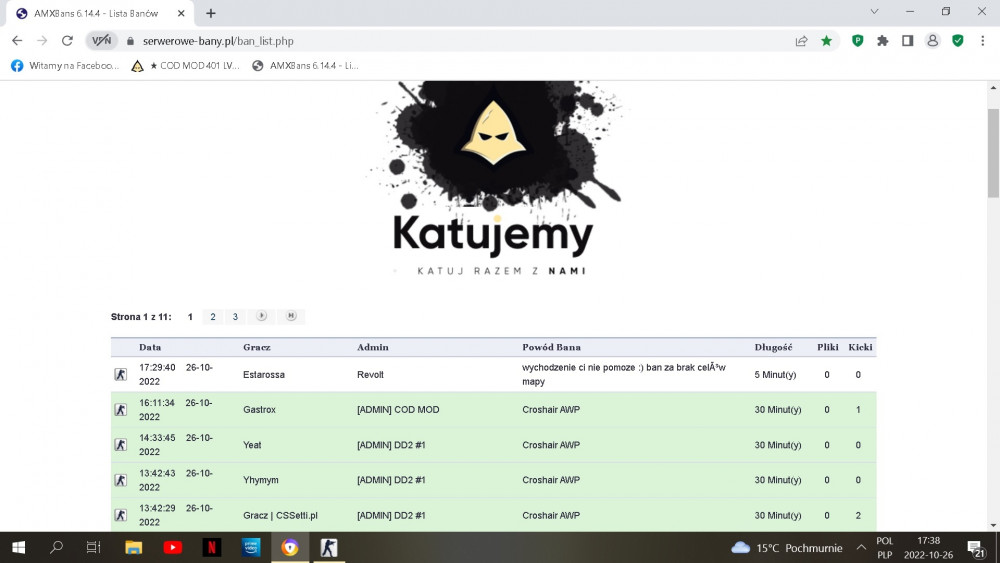The image size is (1000, 563).
Task: Click the green bookmark star
Action: point(827,41)
